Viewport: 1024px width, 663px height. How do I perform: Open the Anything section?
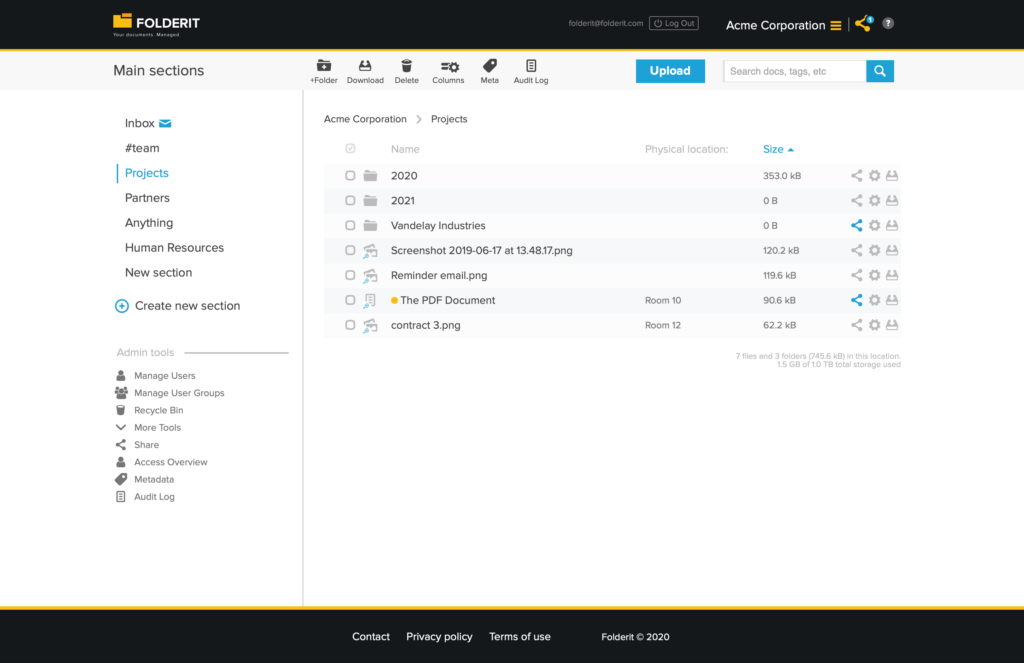click(149, 223)
